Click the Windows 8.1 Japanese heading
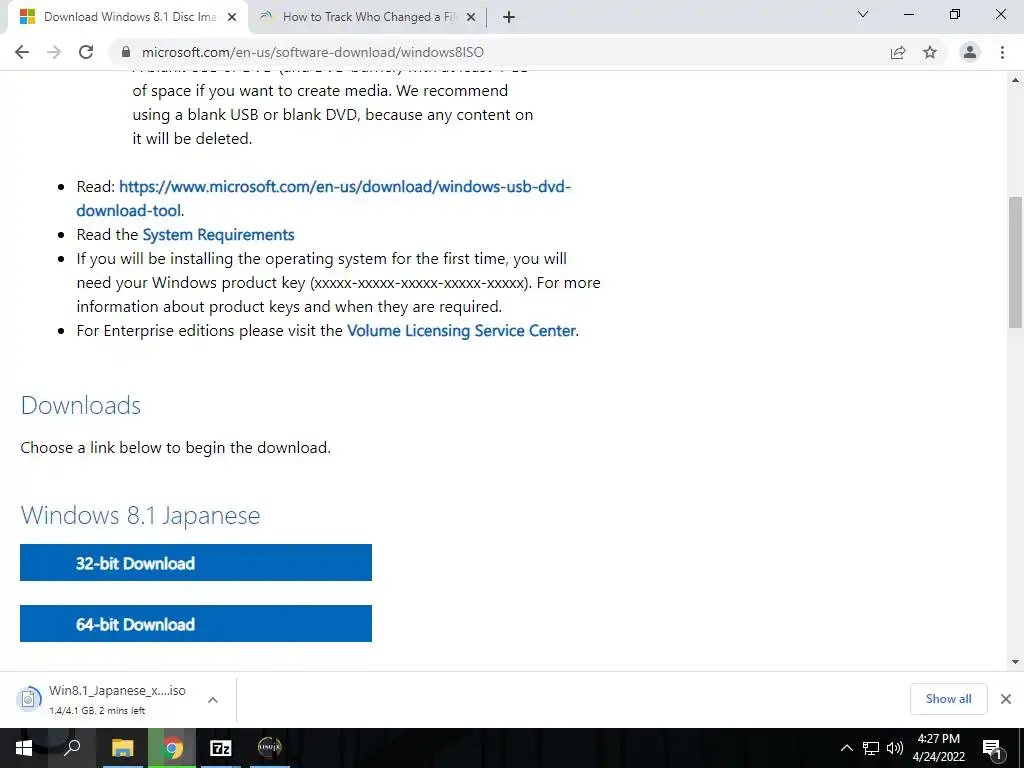The width and height of the screenshot is (1024, 768). click(140, 515)
